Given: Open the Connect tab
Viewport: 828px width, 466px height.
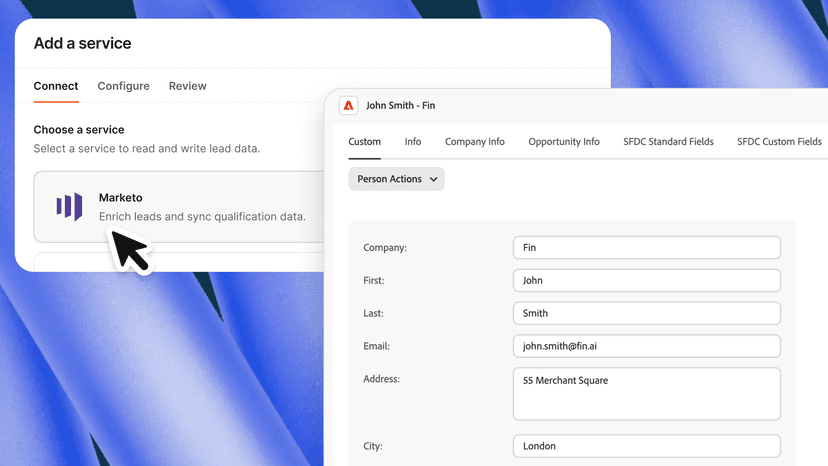Looking at the screenshot, I should tap(56, 86).
